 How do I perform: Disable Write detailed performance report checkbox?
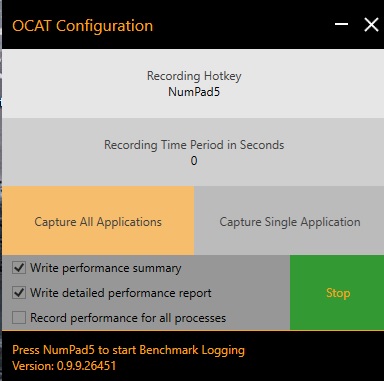(x=19, y=293)
